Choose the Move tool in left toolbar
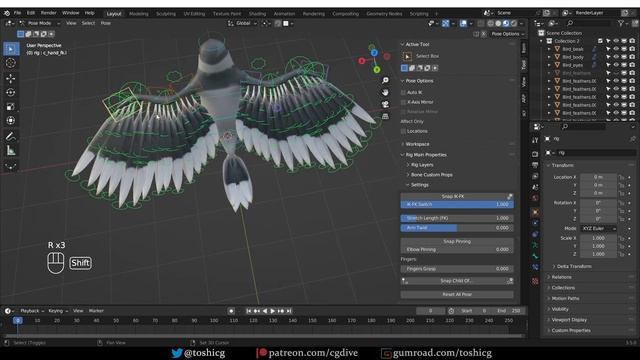The image size is (640, 360). (x=11, y=78)
